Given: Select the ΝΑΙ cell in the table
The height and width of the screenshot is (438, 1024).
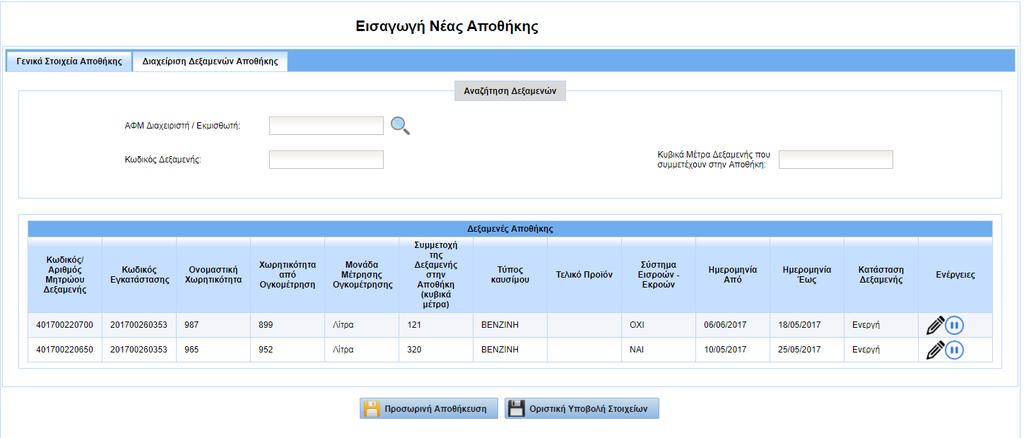Looking at the screenshot, I should pyautogui.click(x=658, y=350).
